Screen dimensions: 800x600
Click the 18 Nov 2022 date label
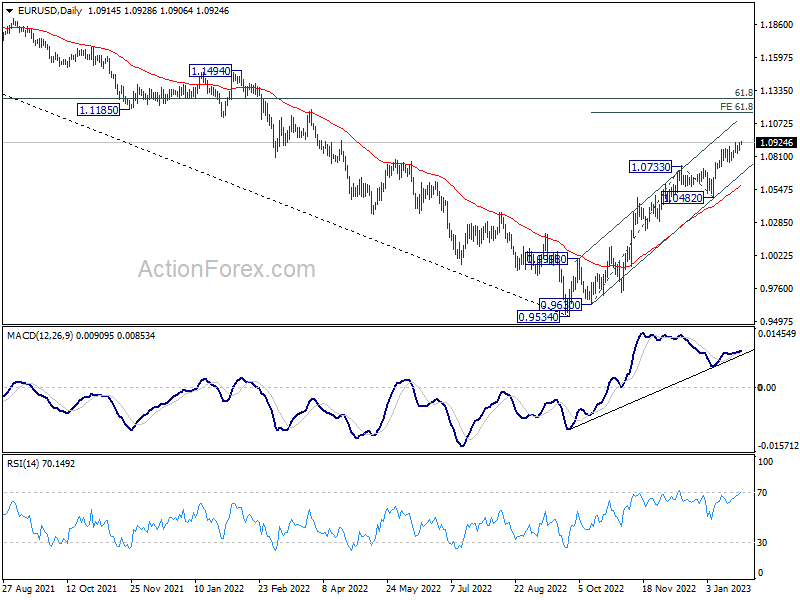pos(668,588)
